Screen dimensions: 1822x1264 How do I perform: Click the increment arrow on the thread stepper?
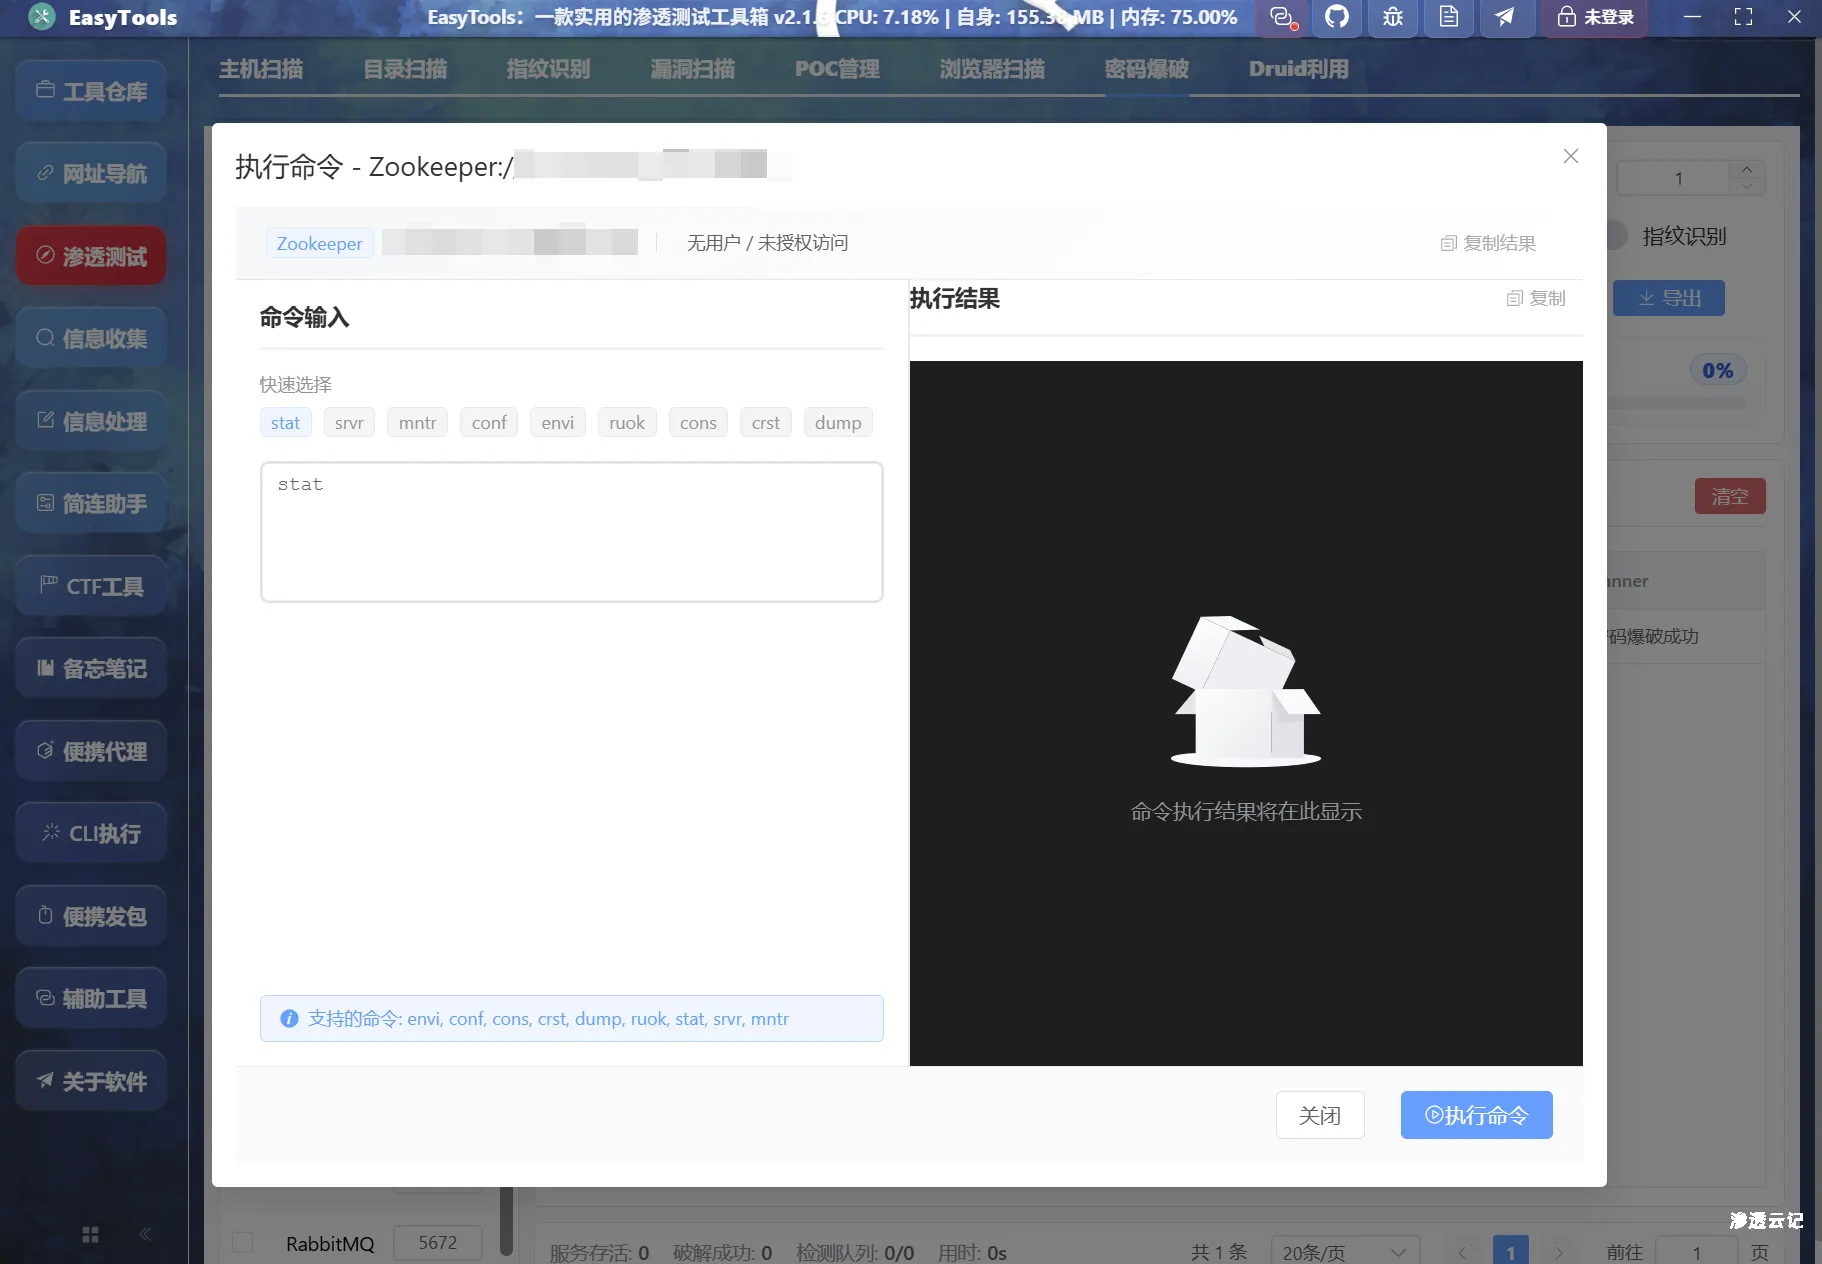[x=1747, y=169]
